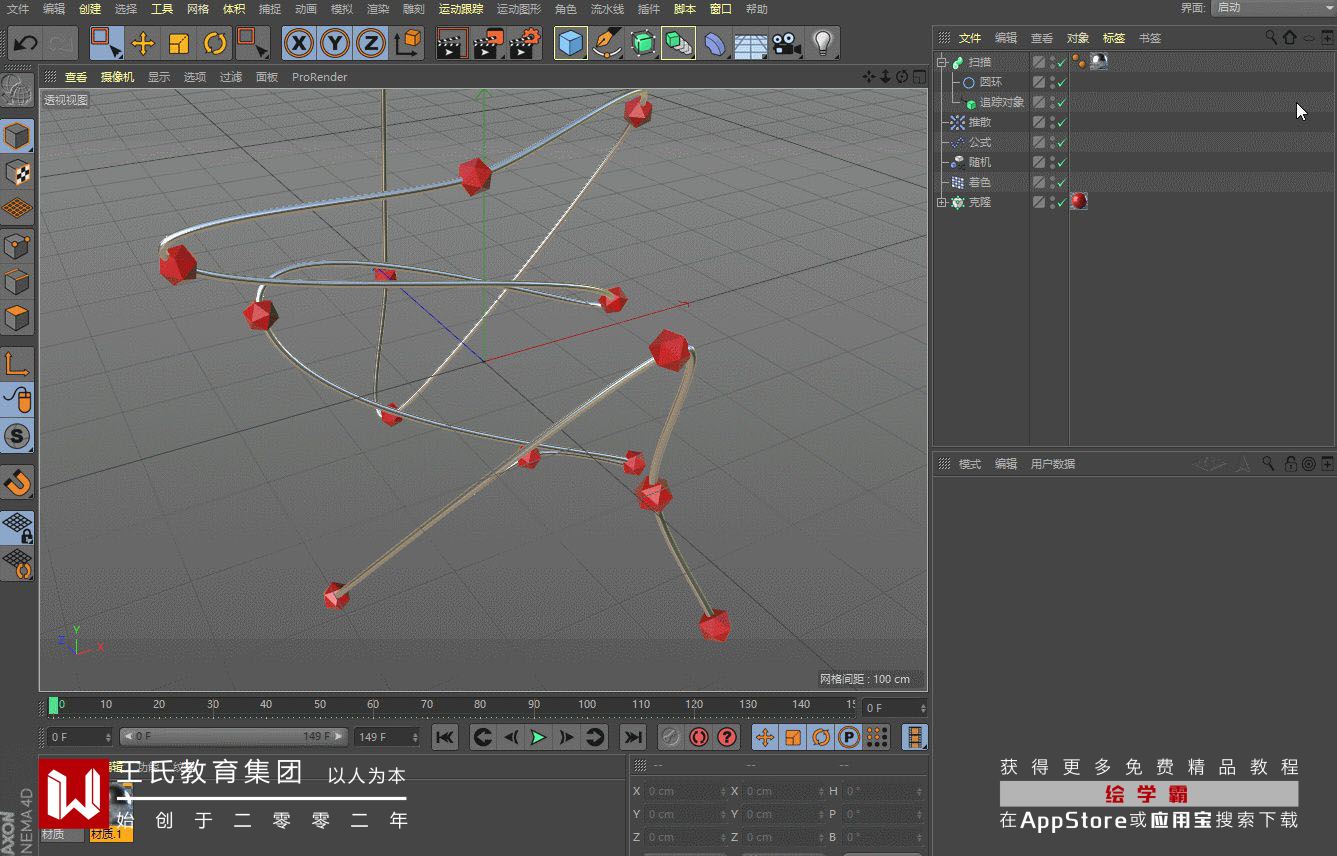This screenshot has height=856, width=1337.
Task: Open the 摄像机 viewport menu
Action: click(x=117, y=77)
